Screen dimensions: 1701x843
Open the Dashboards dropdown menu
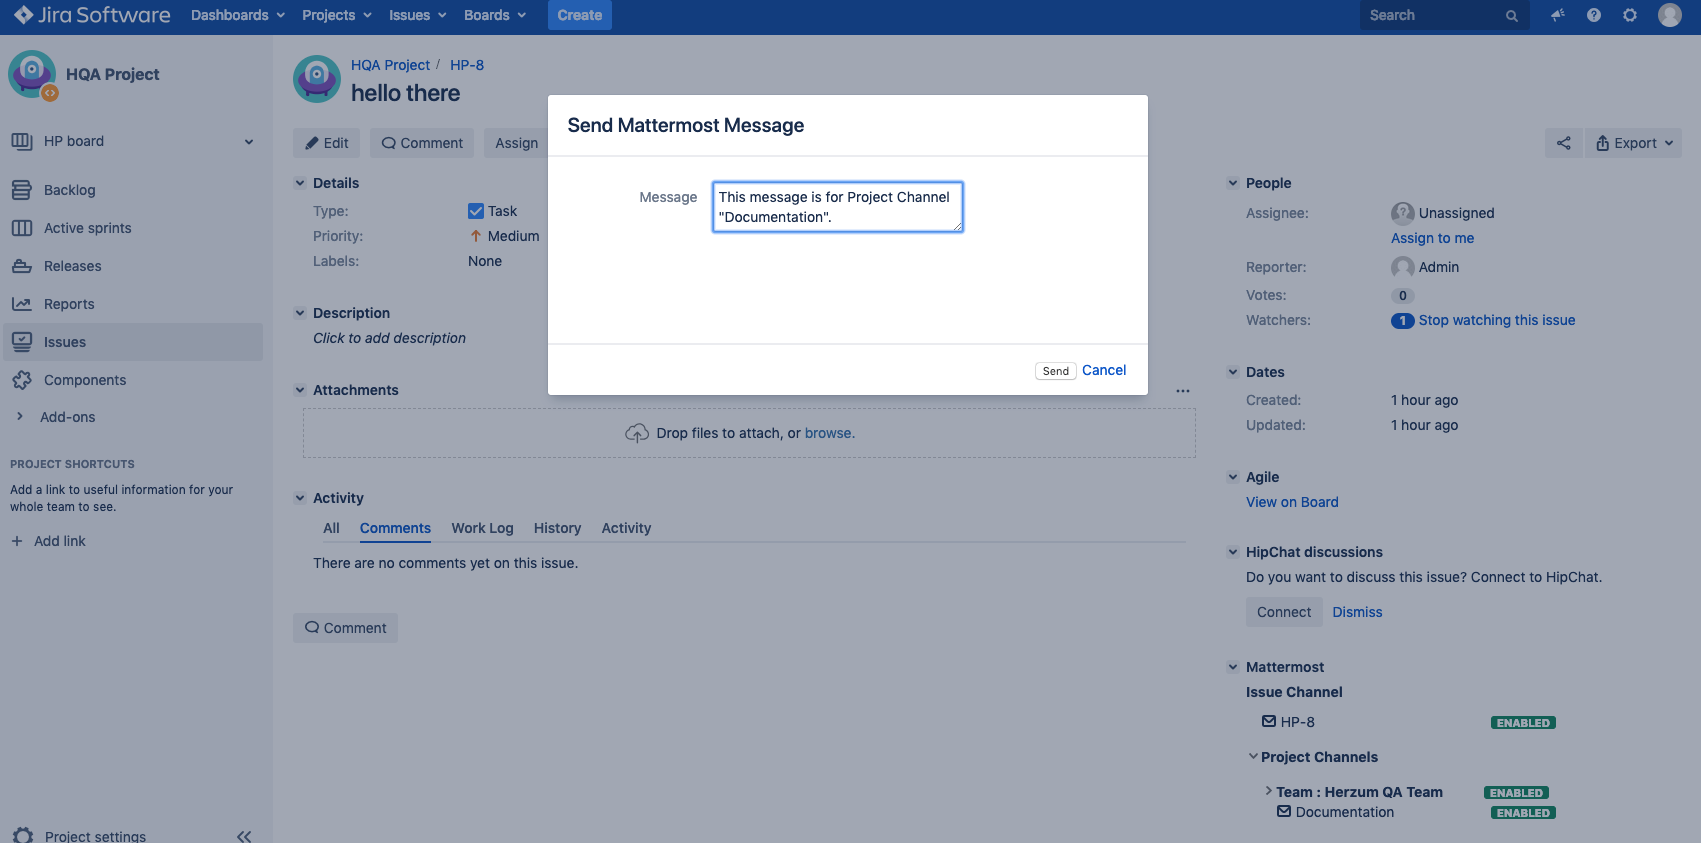[x=238, y=15]
